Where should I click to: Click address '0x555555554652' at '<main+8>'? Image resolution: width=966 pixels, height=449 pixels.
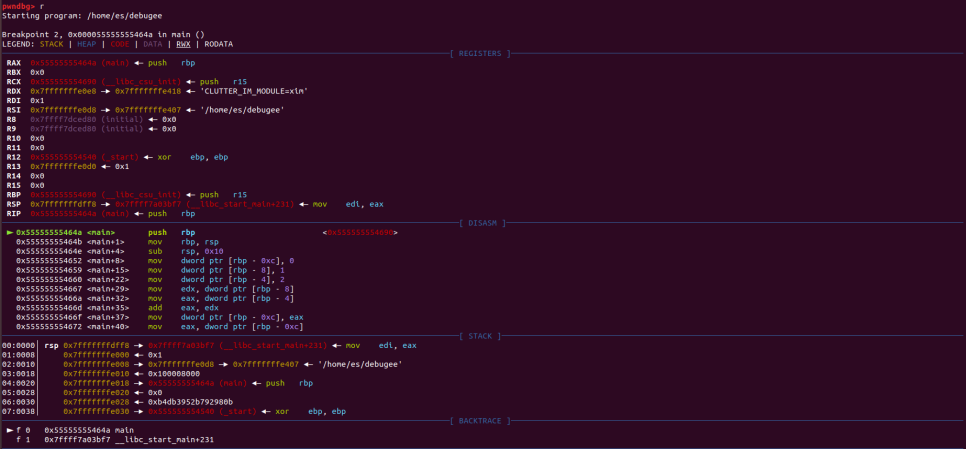pyautogui.click(x=49, y=261)
